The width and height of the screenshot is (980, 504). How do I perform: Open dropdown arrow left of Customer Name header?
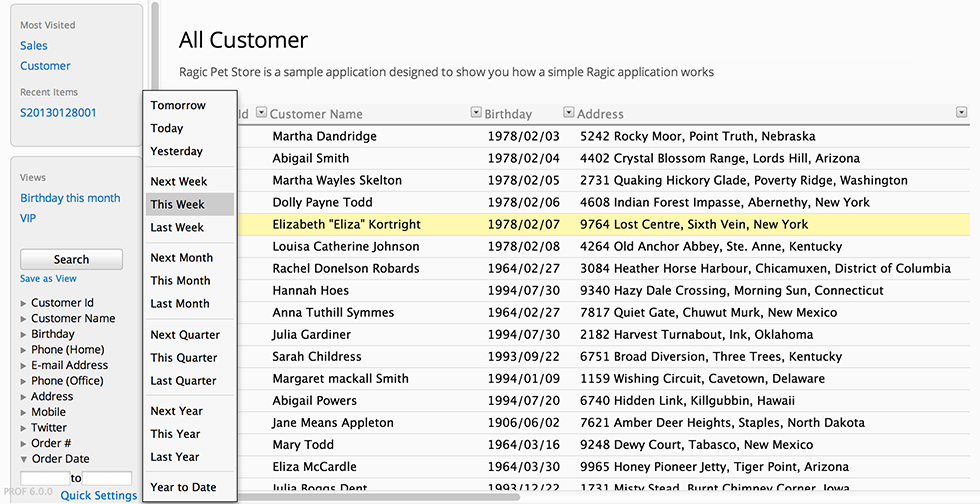coord(260,113)
